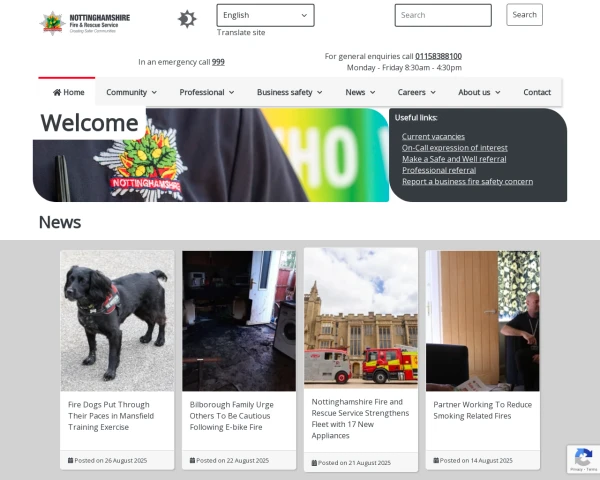600x480 pixels.
Task: Open the fire engines fleet photo
Action: coord(361,318)
